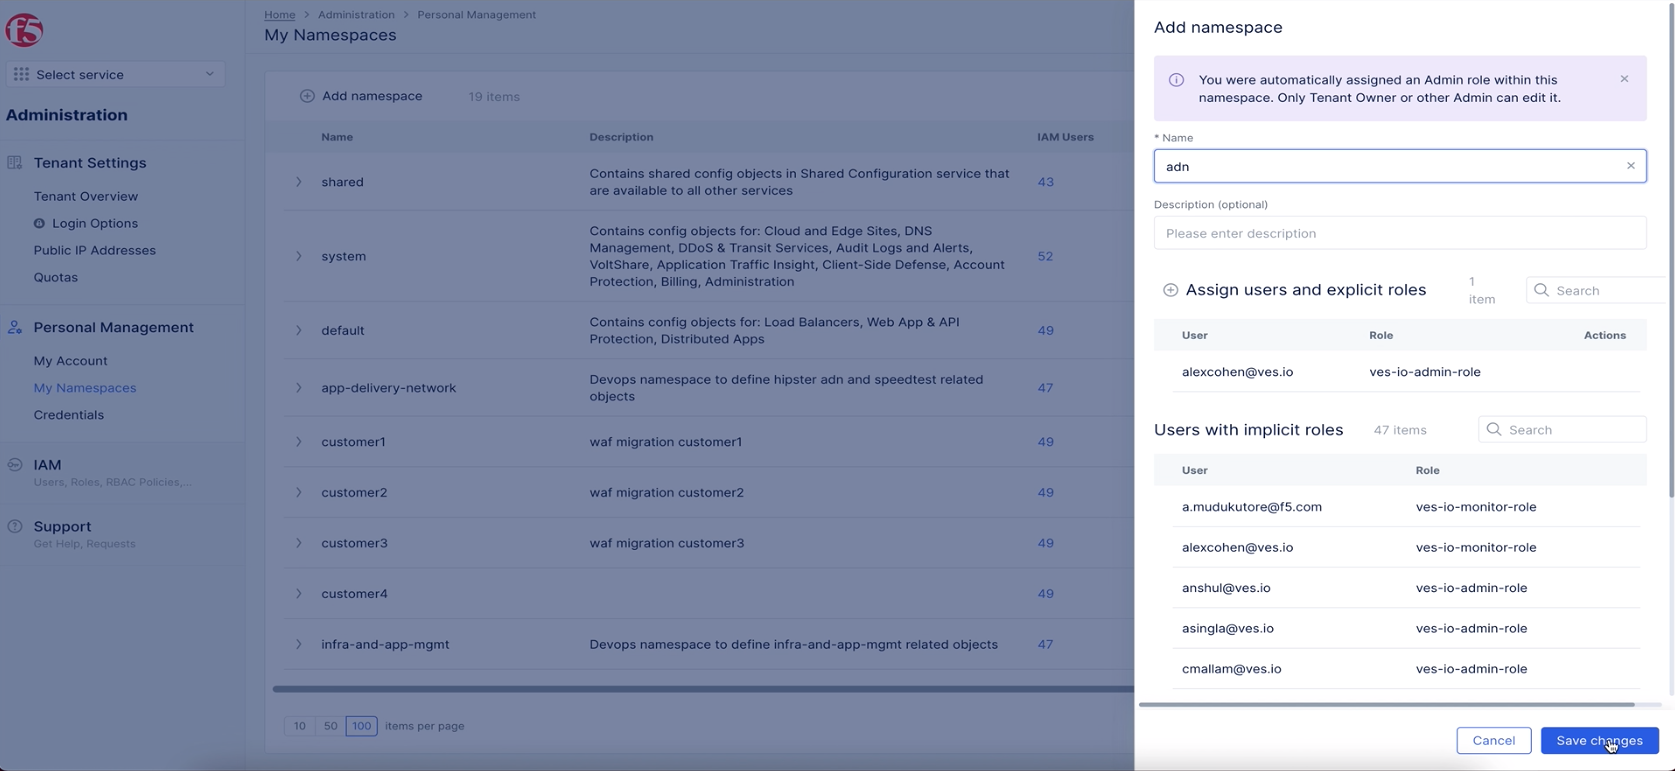Click the IAM section icon

point(15,465)
